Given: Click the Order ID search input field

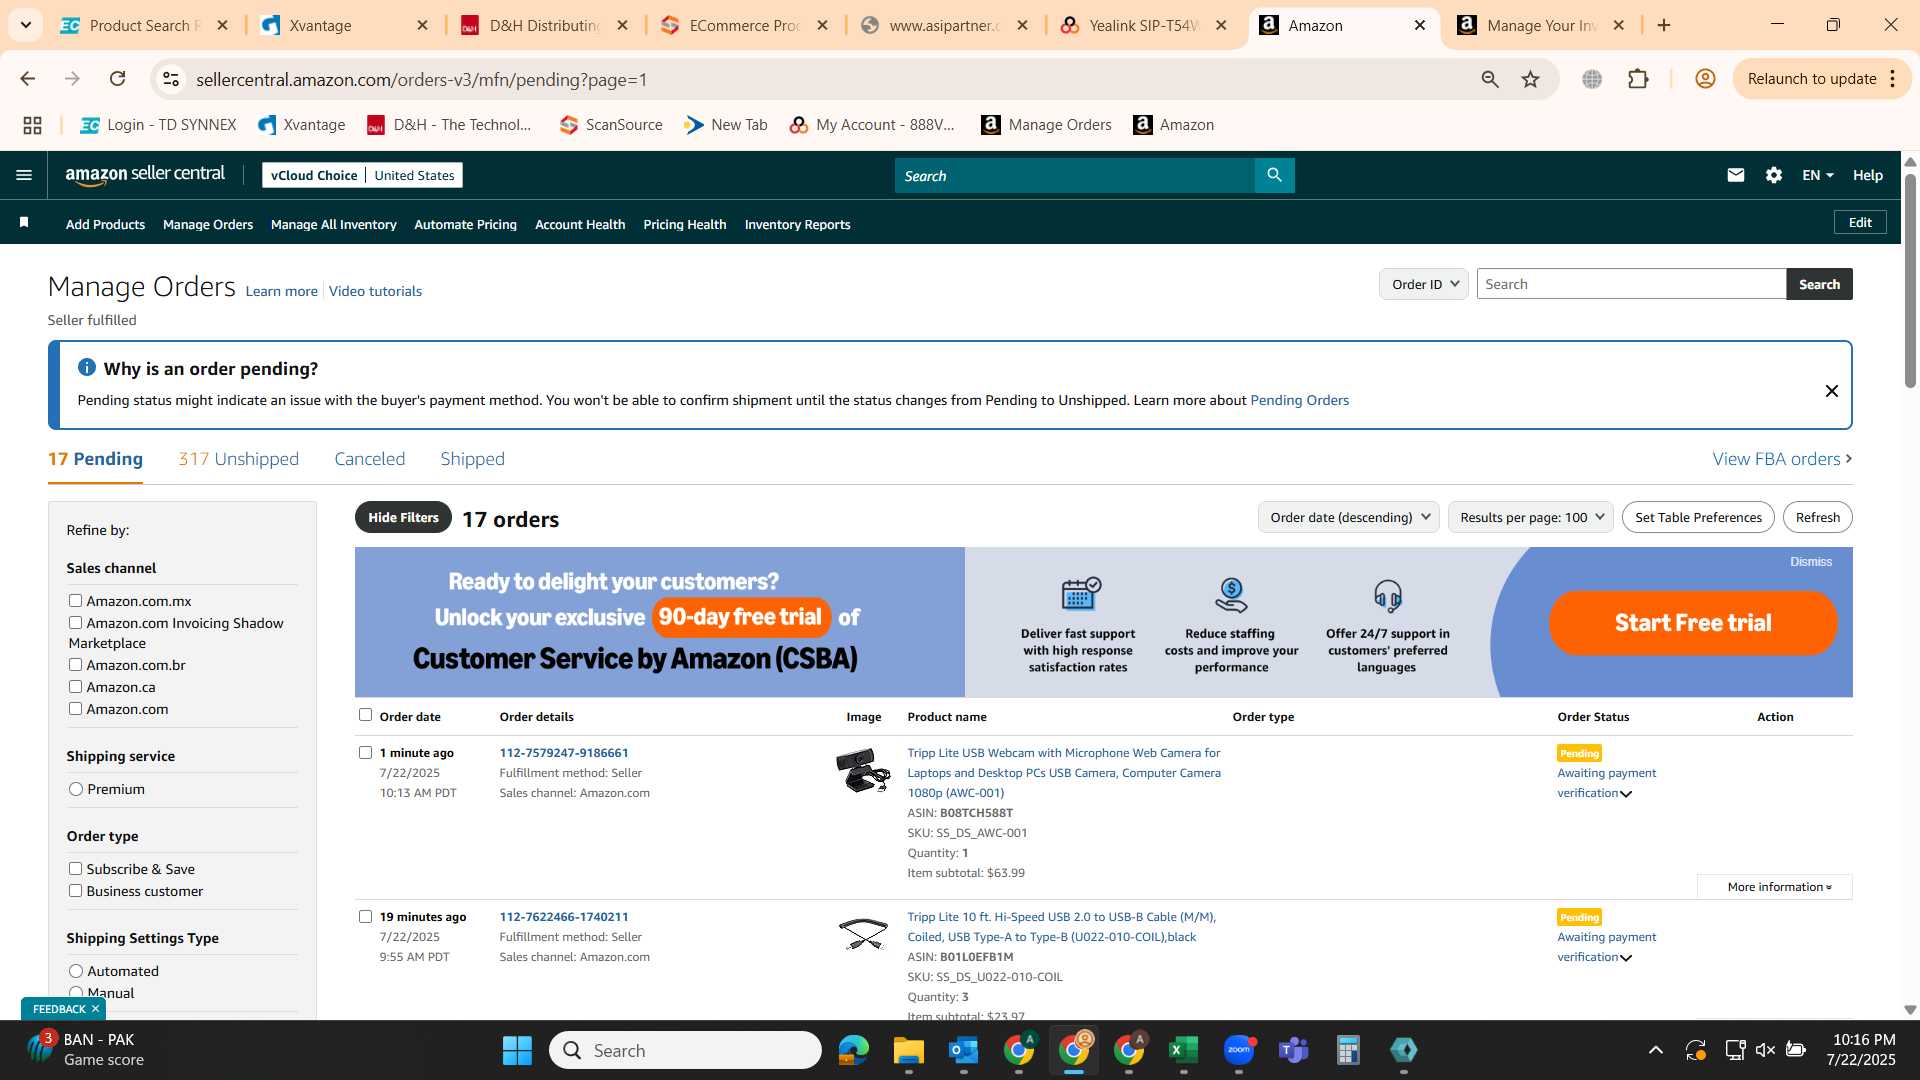Looking at the screenshot, I should 1631,284.
